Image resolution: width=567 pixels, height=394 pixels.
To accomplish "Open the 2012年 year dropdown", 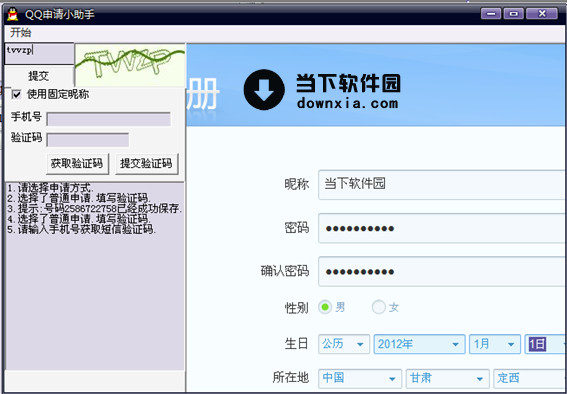I will (419, 344).
